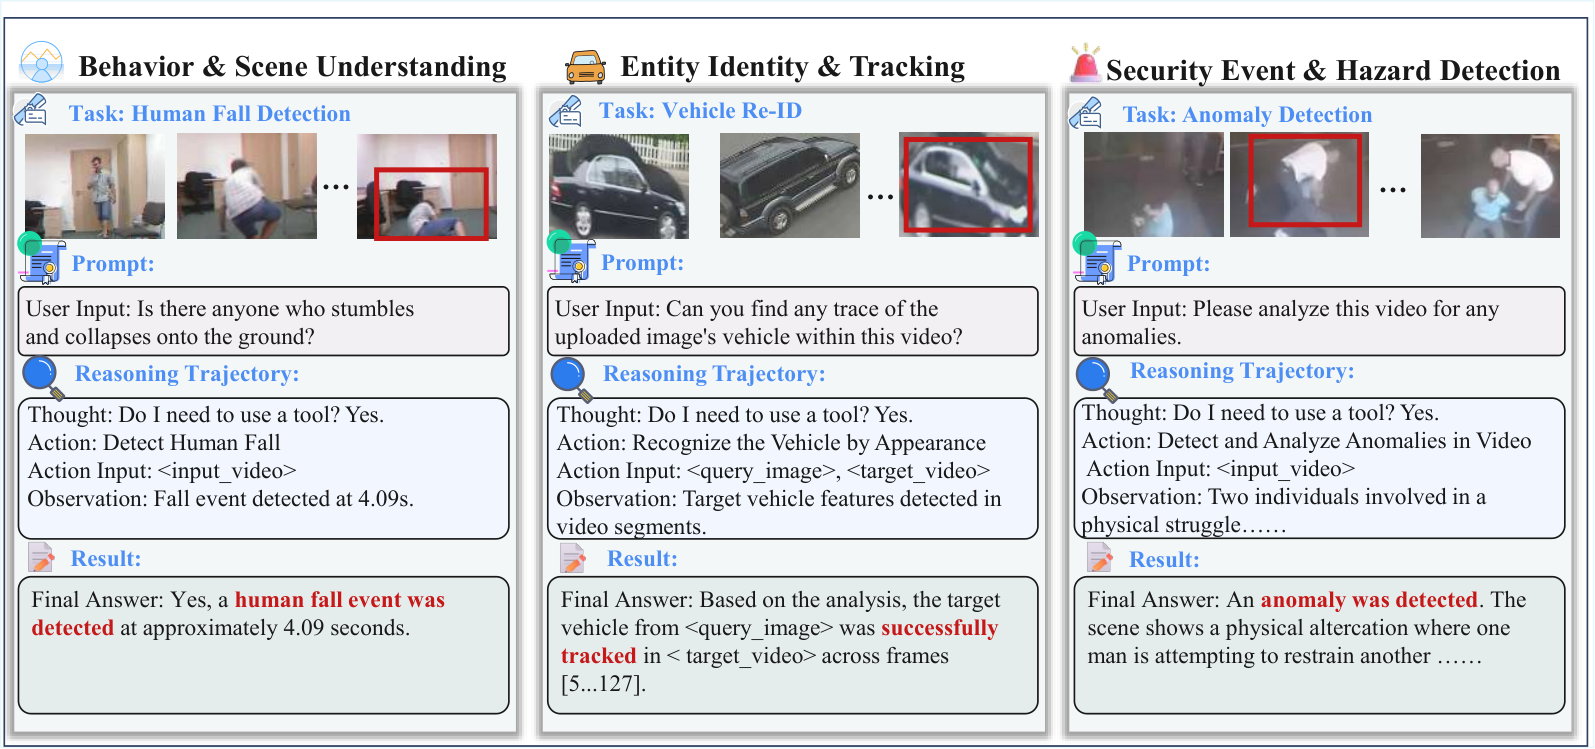The image size is (1595, 749).
Task: Click the "Task: Vehicle Re-ID" title
Action: coord(700,111)
